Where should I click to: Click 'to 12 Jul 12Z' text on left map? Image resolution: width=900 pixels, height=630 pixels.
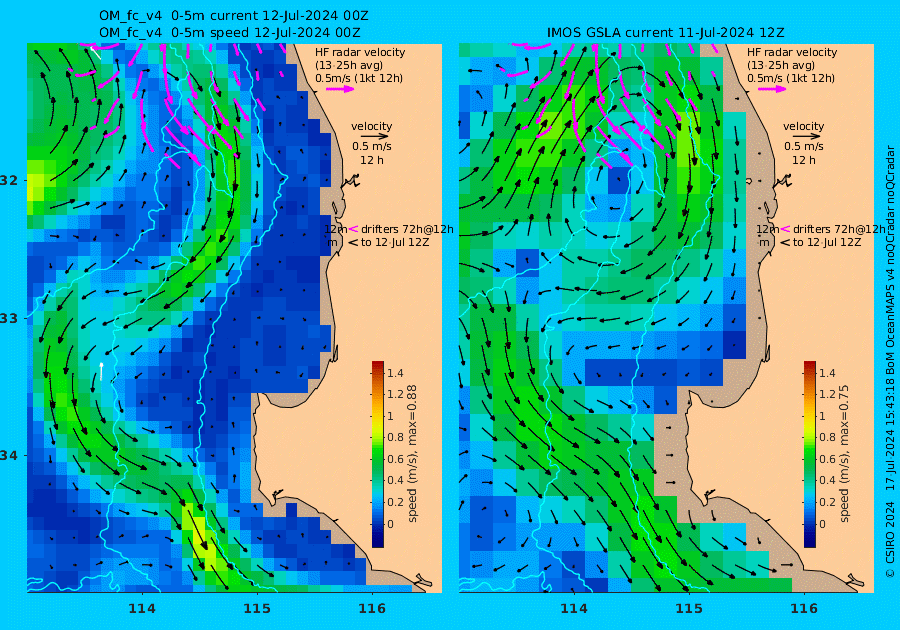click(x=395, y=242)
